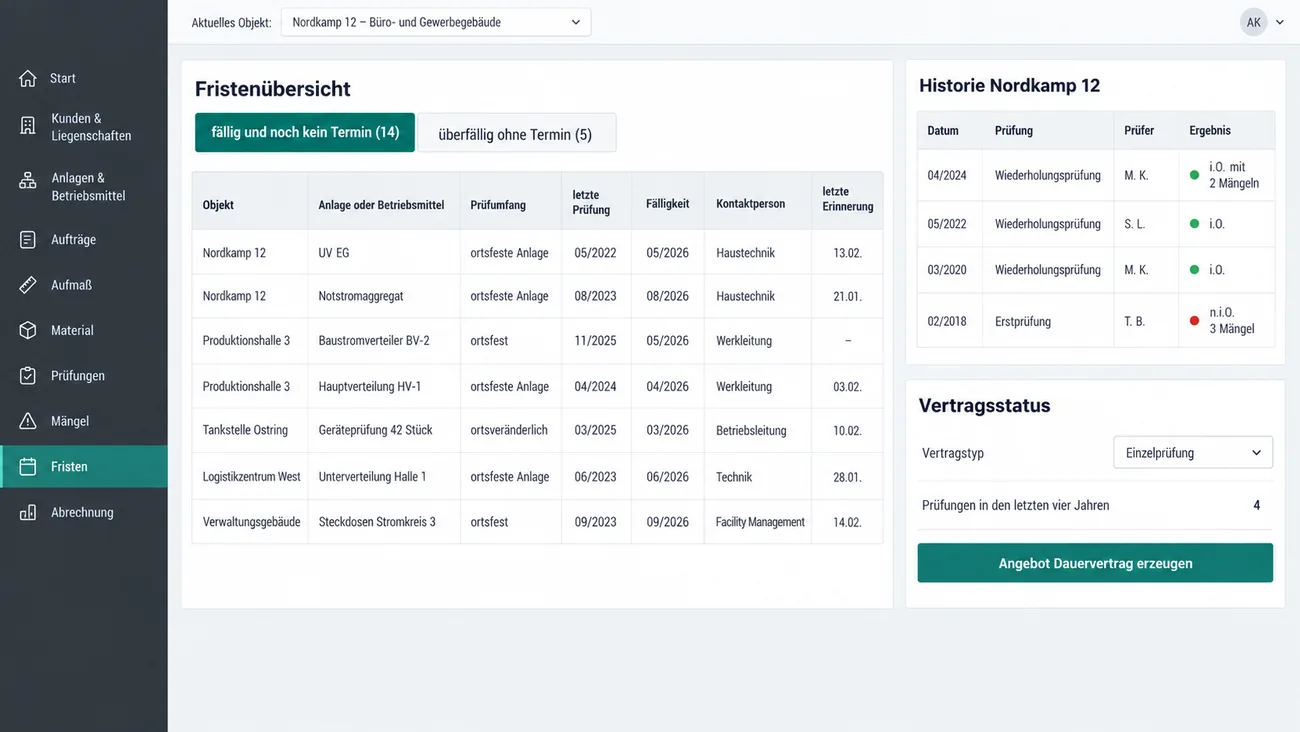Open the 05/2022 history entry
1300x732 pixels.
(x=1095, y=224)
